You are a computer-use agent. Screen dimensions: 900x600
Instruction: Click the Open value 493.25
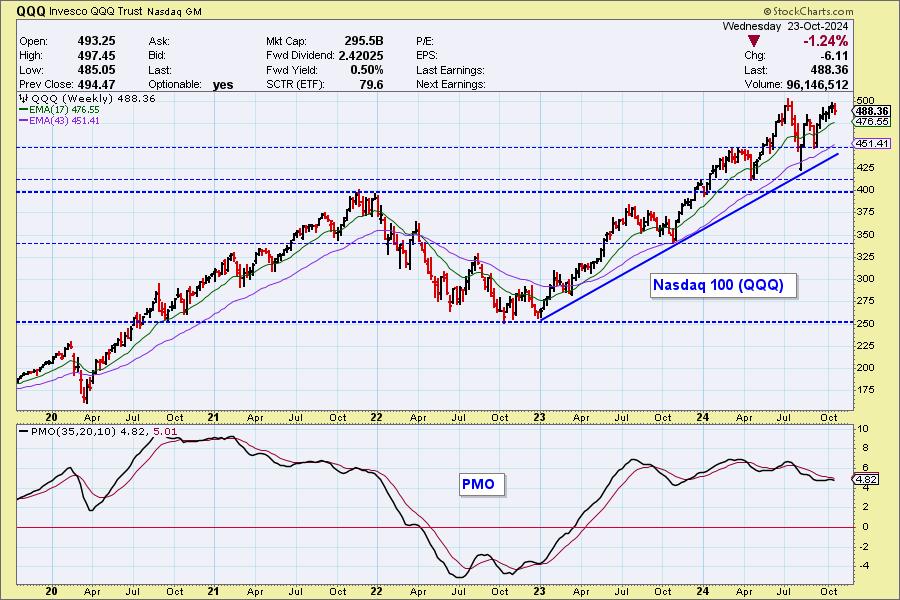tap(96, 41)
